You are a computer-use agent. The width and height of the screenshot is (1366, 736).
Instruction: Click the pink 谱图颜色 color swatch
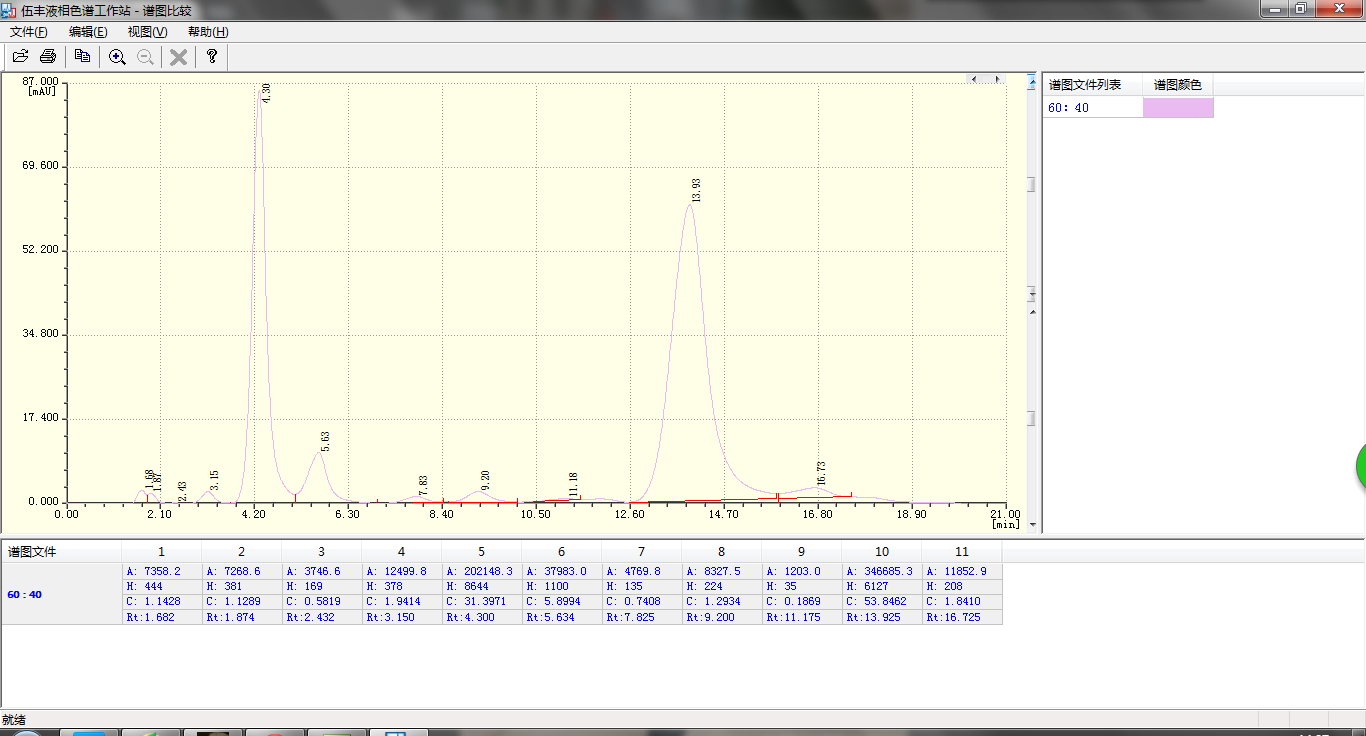click(x=1178, y=107)
